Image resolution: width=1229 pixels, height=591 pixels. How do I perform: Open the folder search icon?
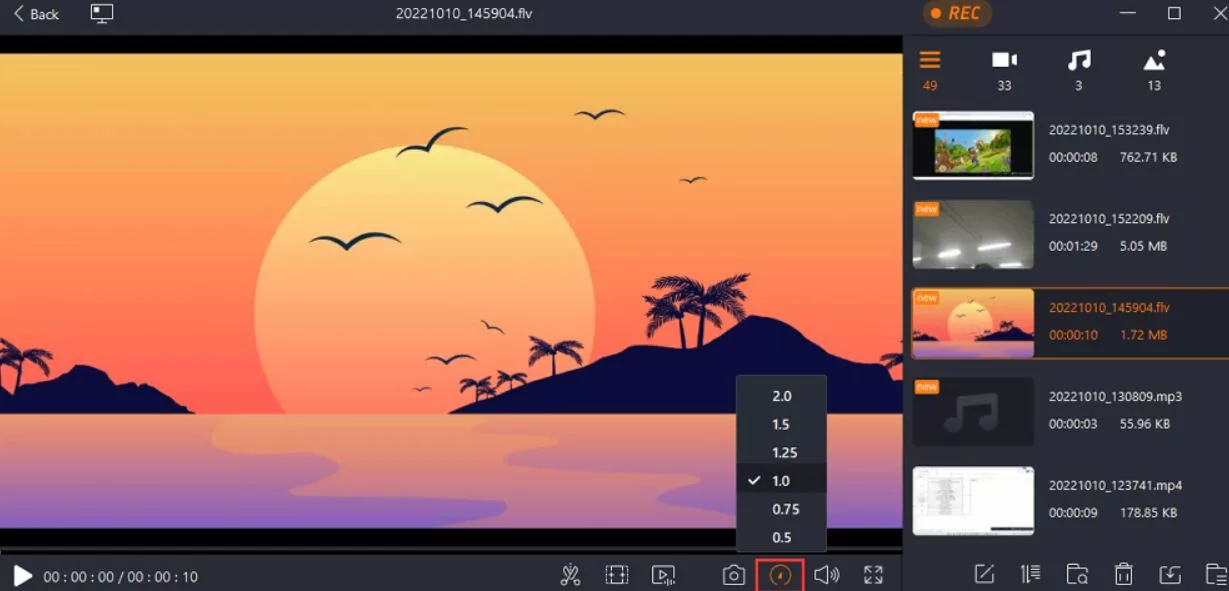point(1077,574)
